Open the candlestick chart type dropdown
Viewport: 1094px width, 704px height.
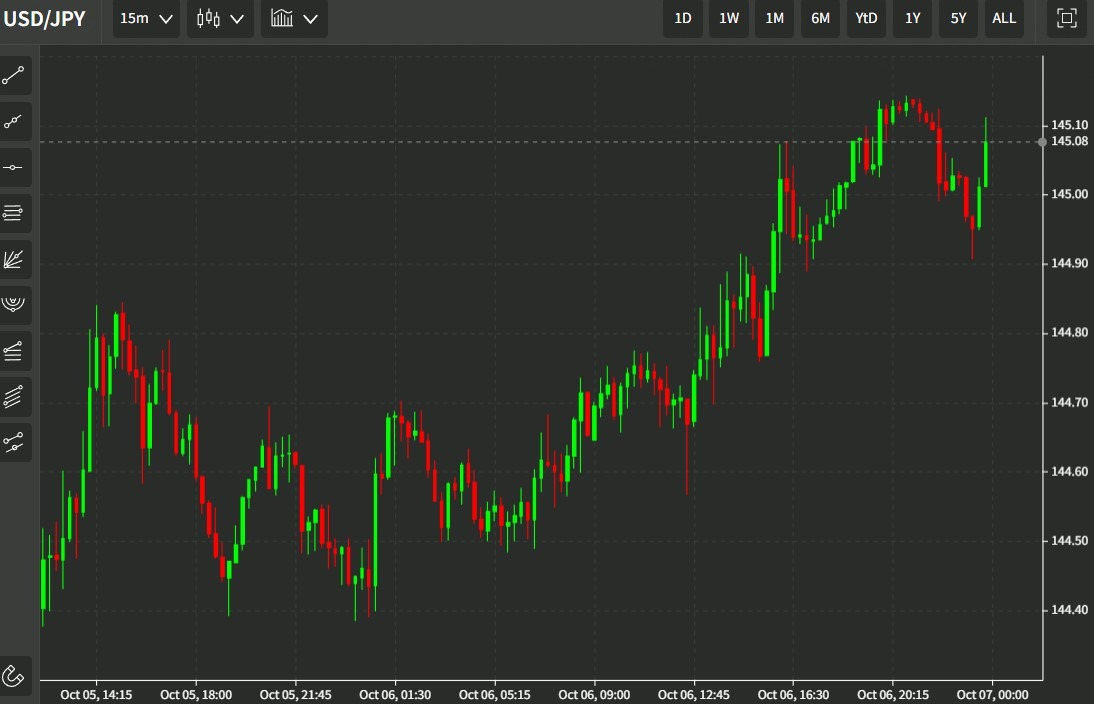[x=220, y=19]
